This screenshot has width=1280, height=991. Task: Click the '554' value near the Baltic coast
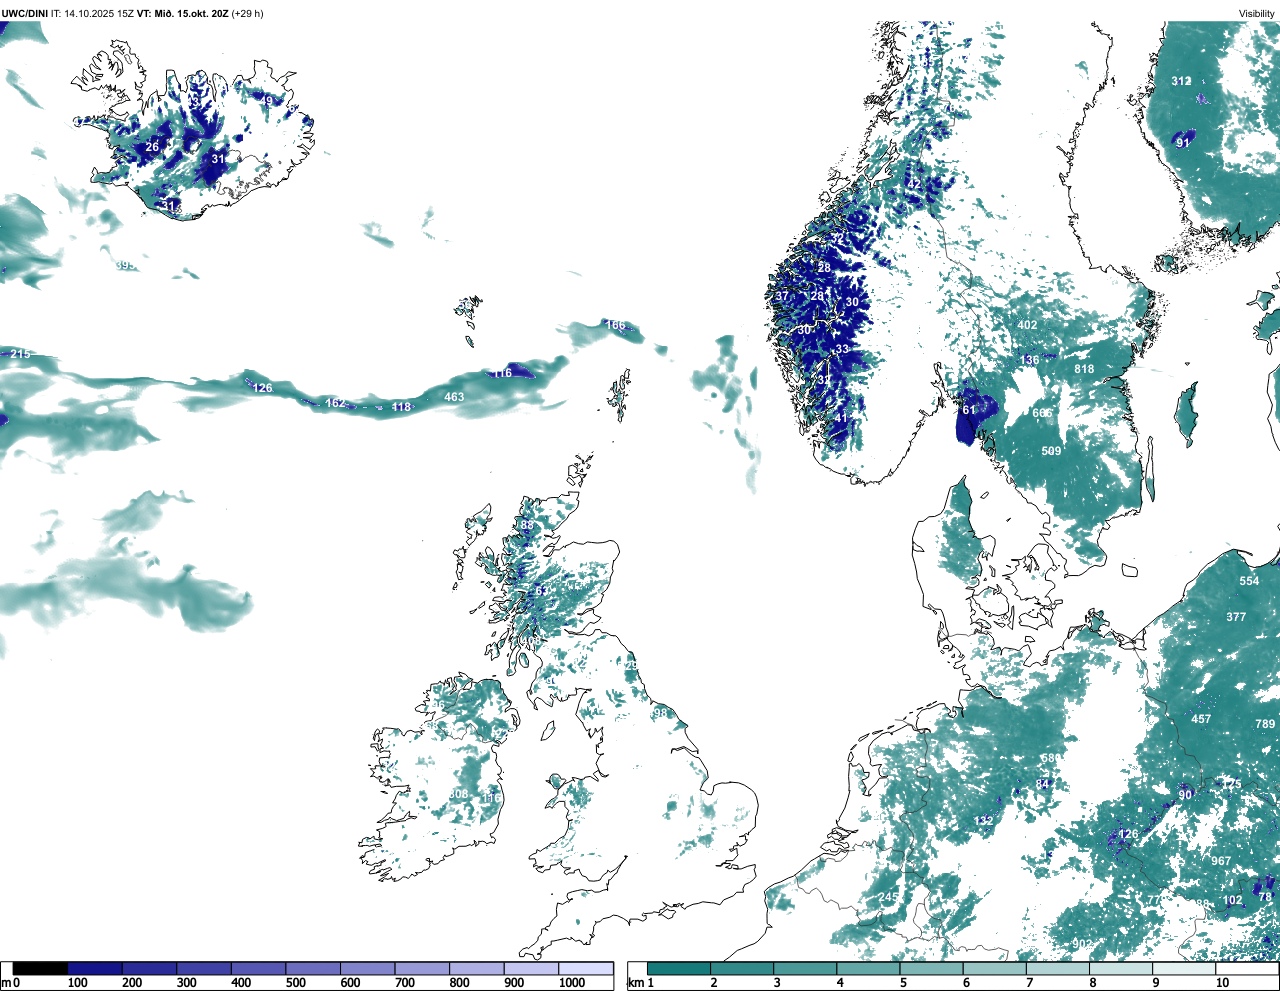[x=1250, y=581]
